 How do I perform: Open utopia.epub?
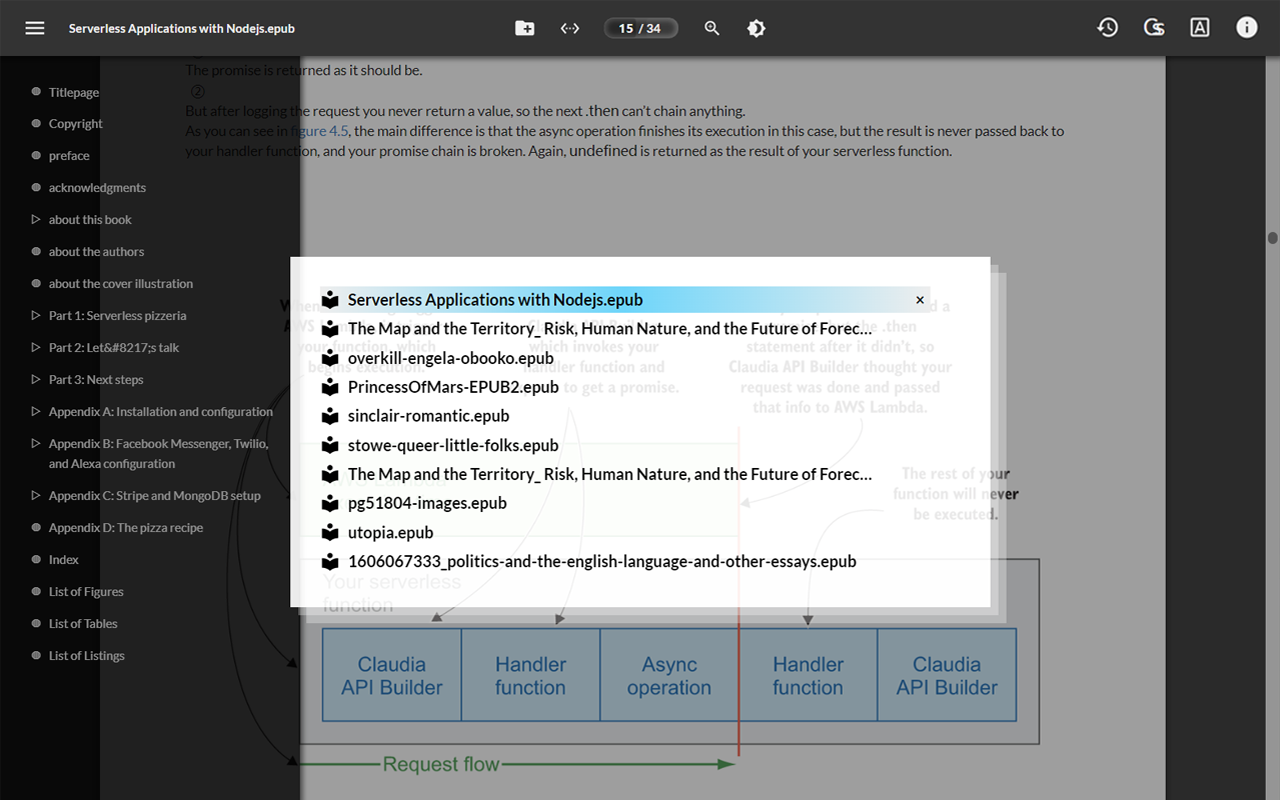click(390, 532)
